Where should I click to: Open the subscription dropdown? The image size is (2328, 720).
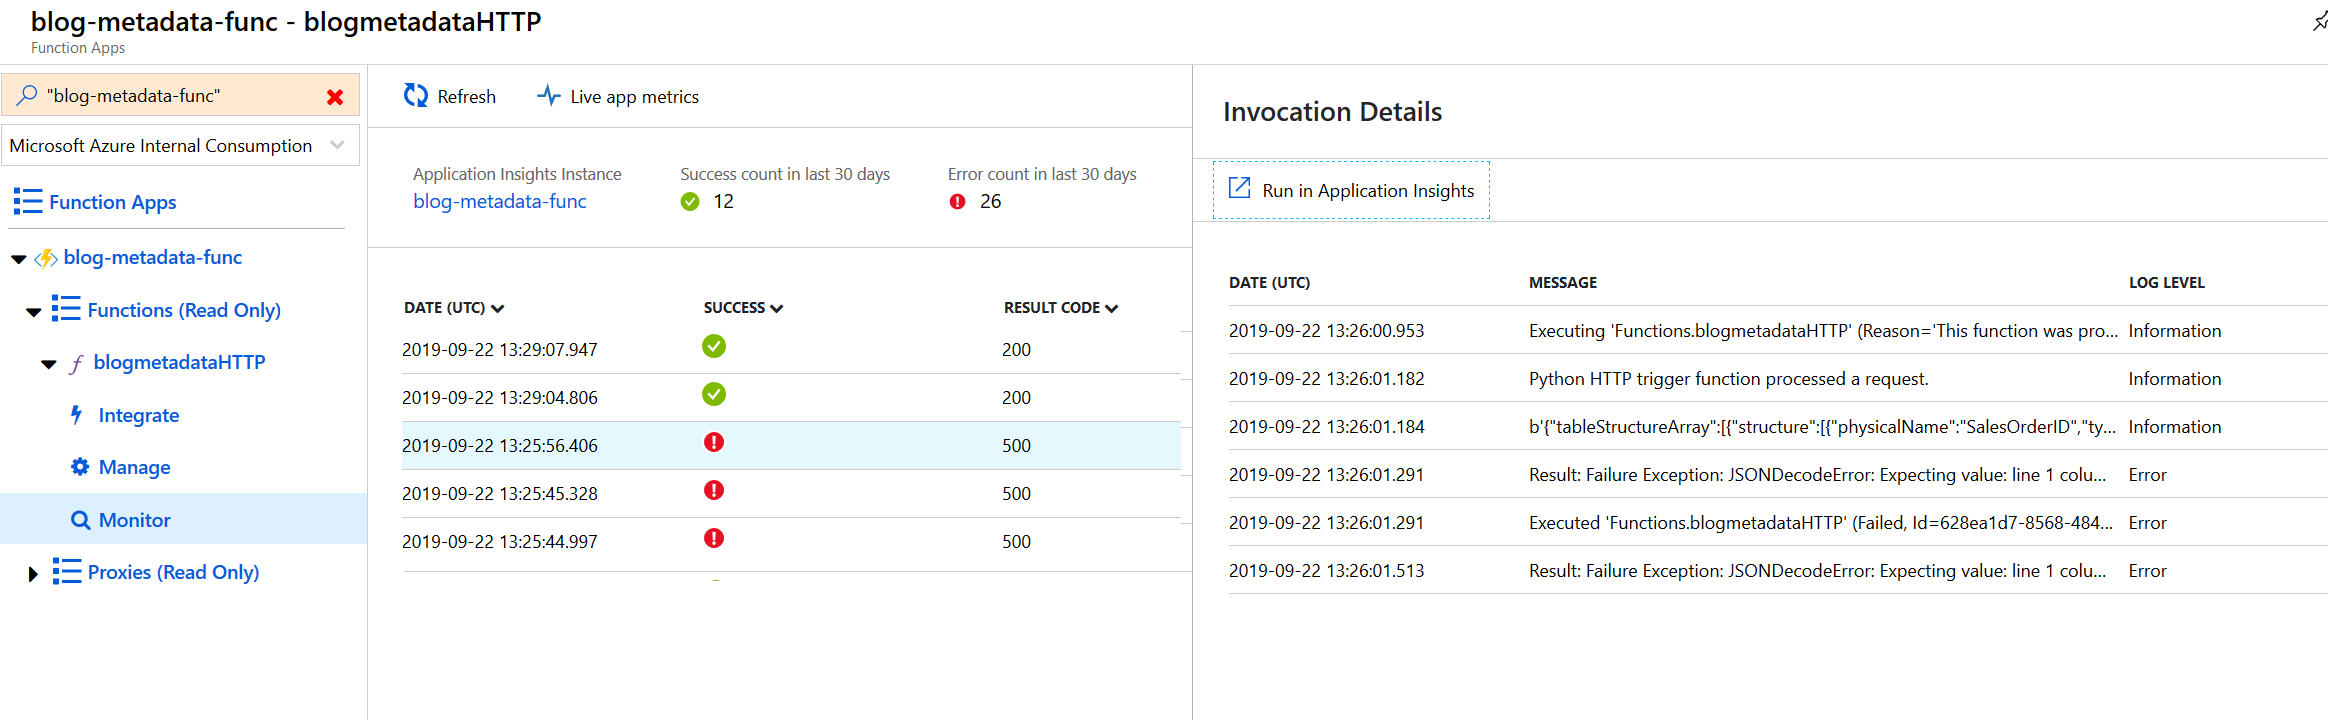[x=337, y=145]
